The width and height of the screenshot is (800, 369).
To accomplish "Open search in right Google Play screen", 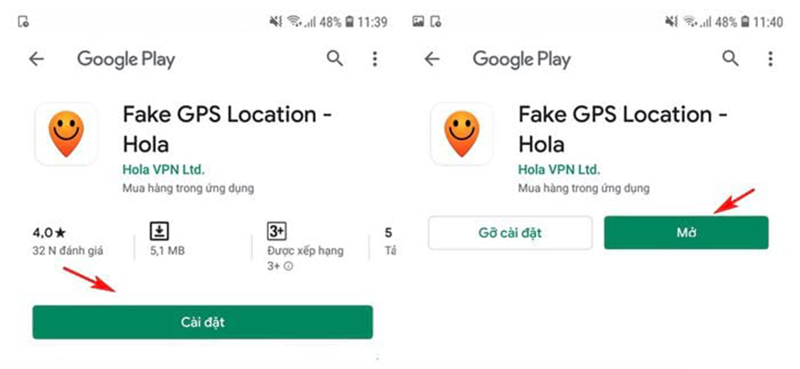I will [731, 59].
